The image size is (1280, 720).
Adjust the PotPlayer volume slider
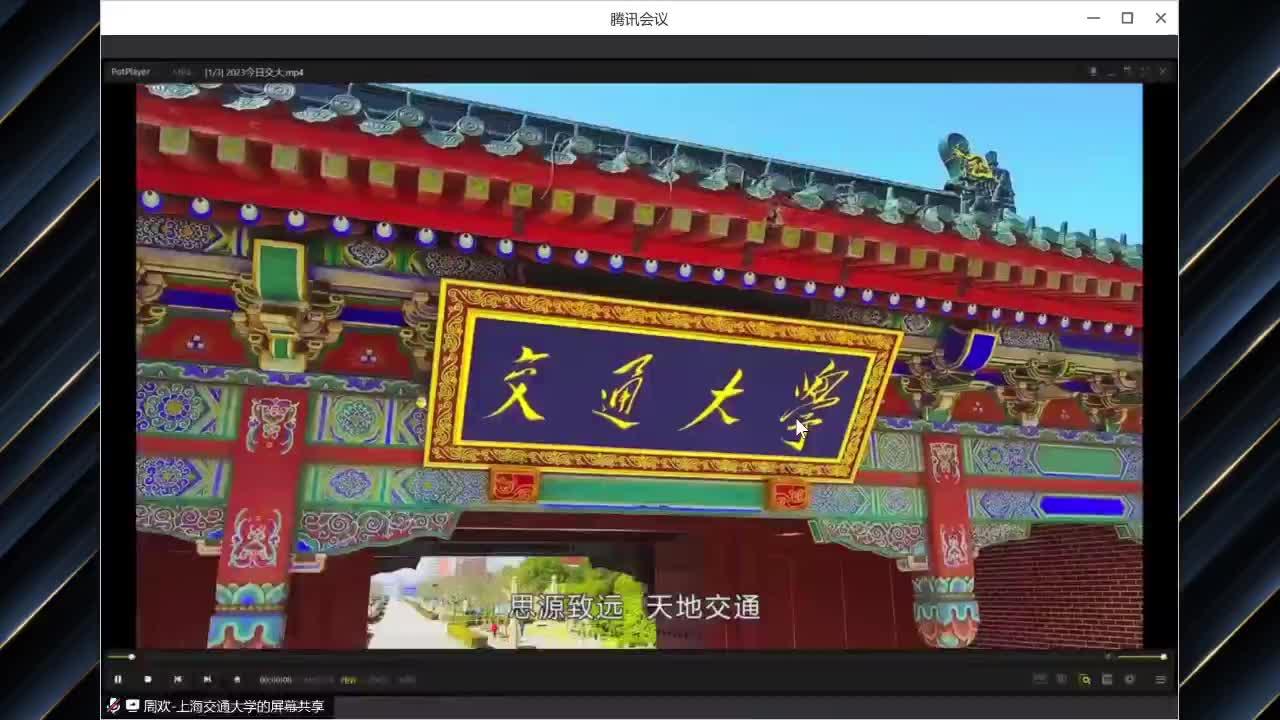click(x=1141, y=657)
